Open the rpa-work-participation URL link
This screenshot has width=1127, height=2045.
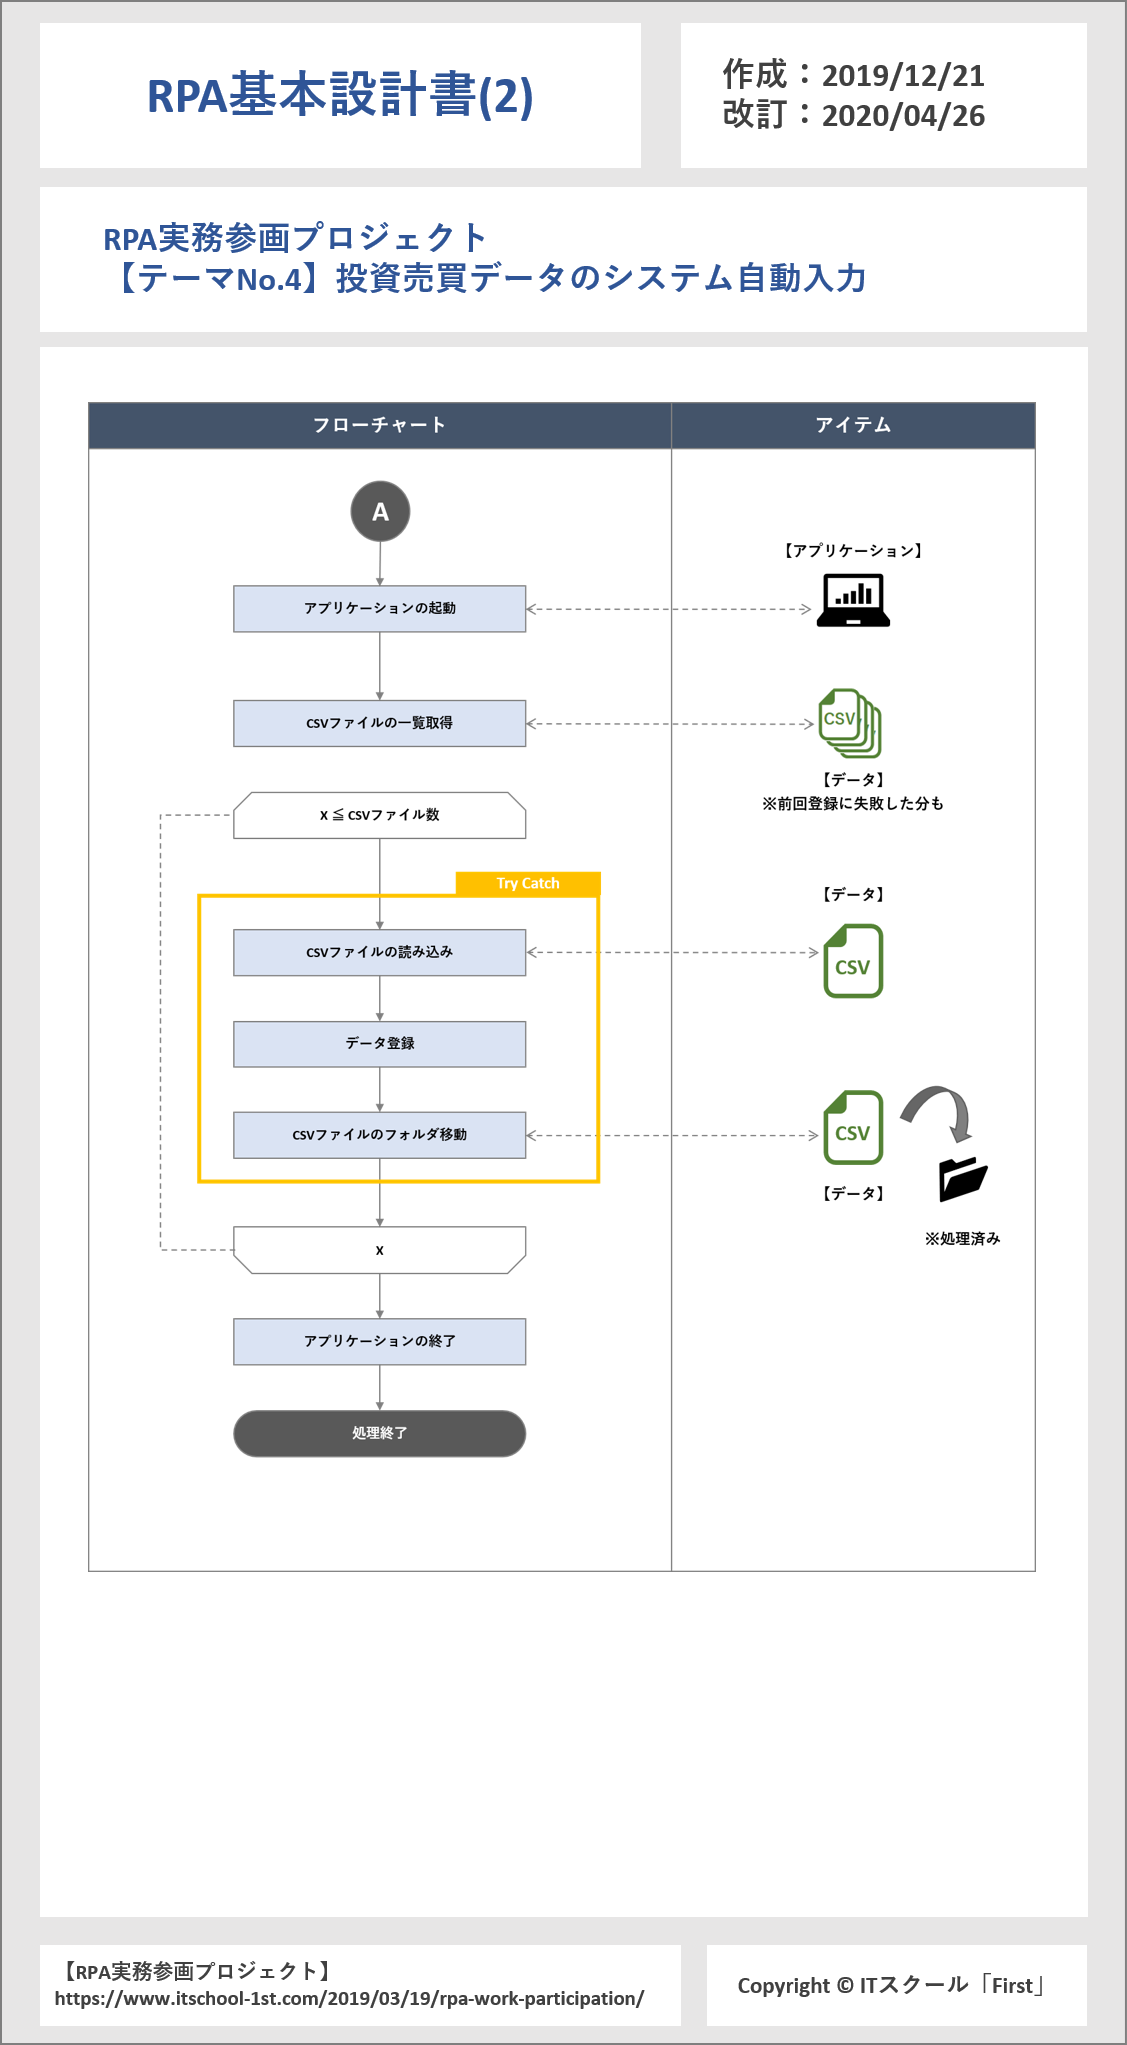coord(349,1998)
